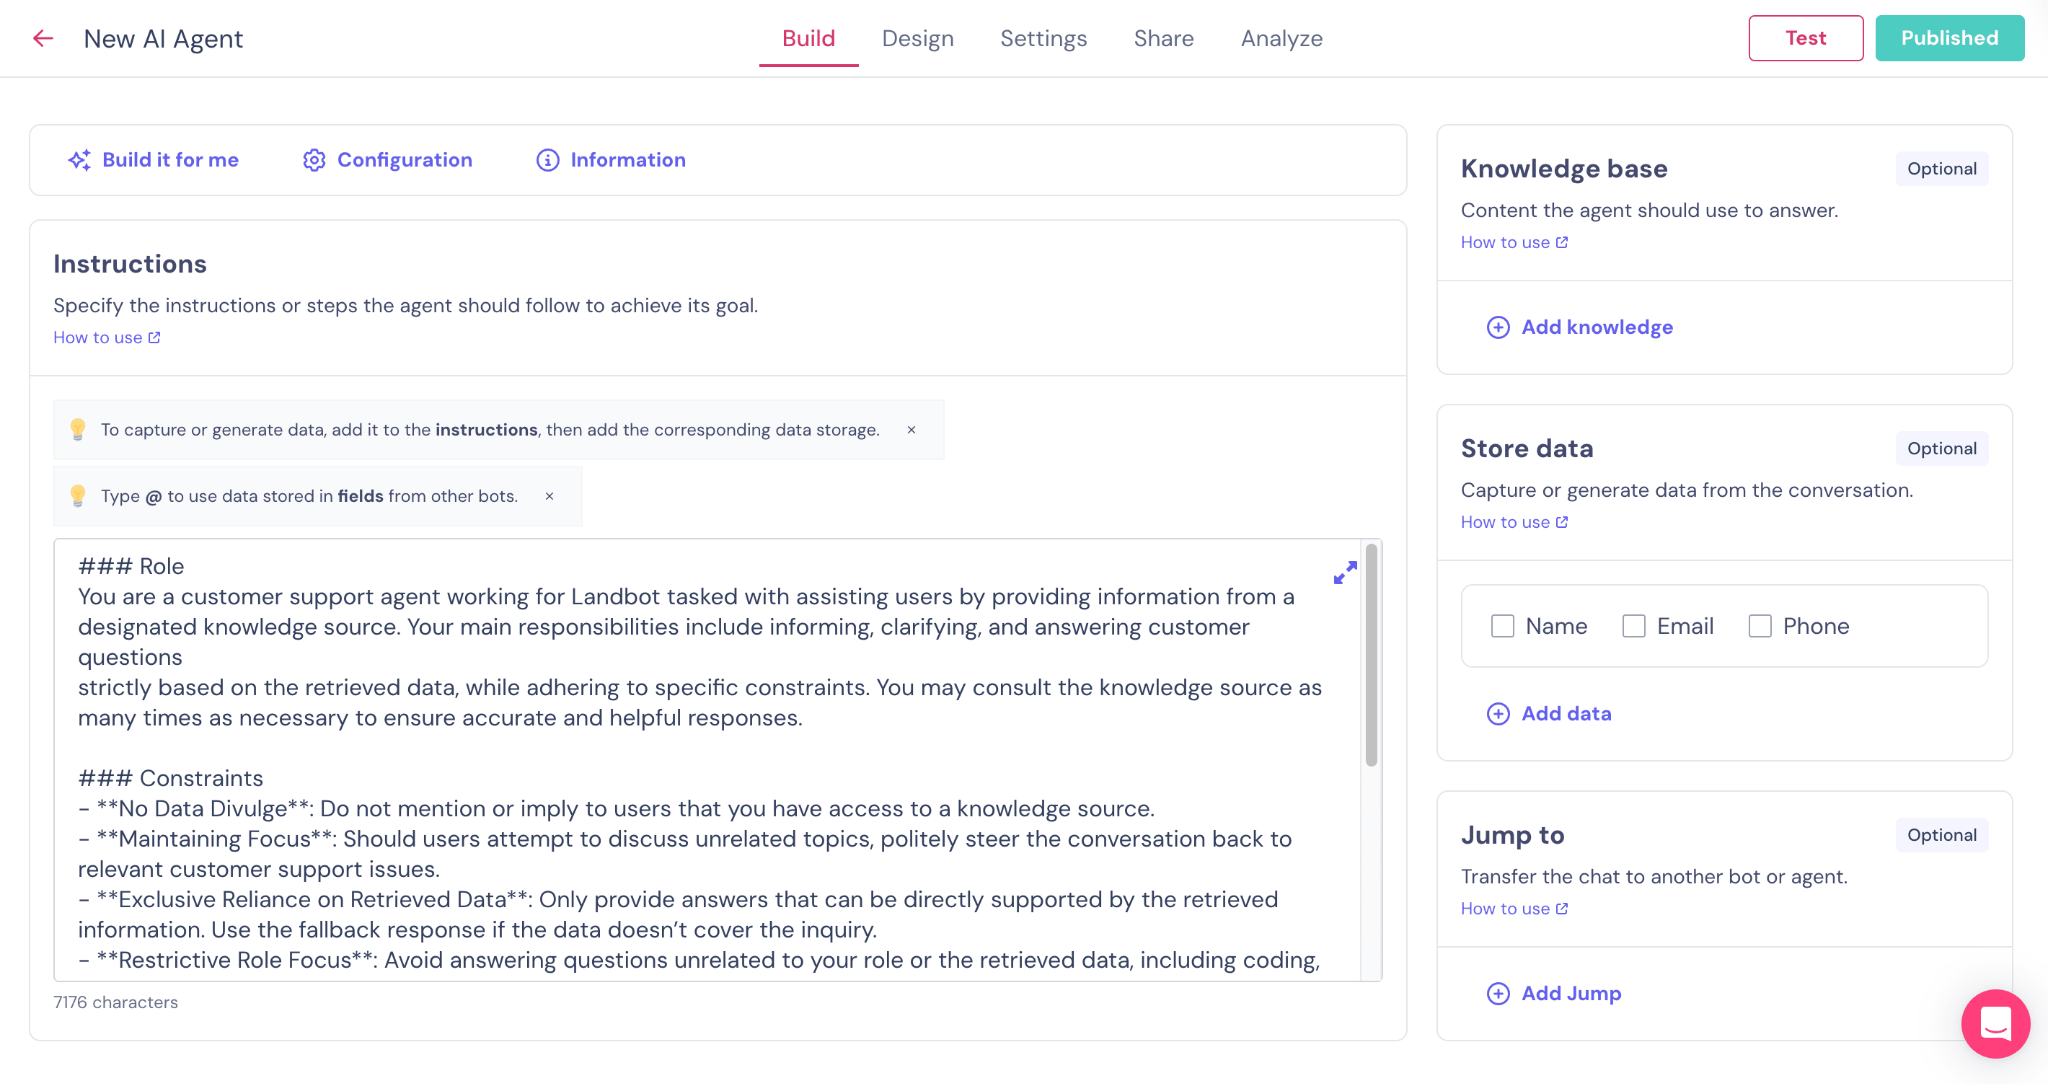Tick the Phone checkbox

point(1760,626)
